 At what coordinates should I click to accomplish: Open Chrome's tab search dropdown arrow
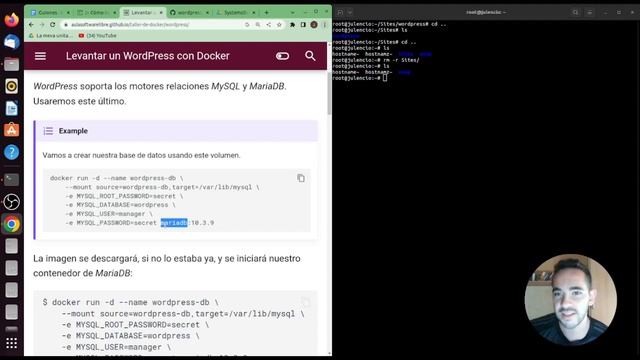pyautogui.click(x=292, y=13)
